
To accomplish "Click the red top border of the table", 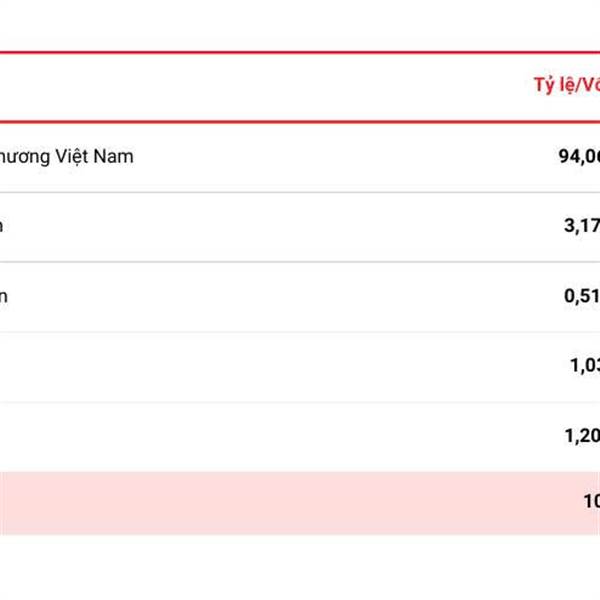I will [300, 52].
